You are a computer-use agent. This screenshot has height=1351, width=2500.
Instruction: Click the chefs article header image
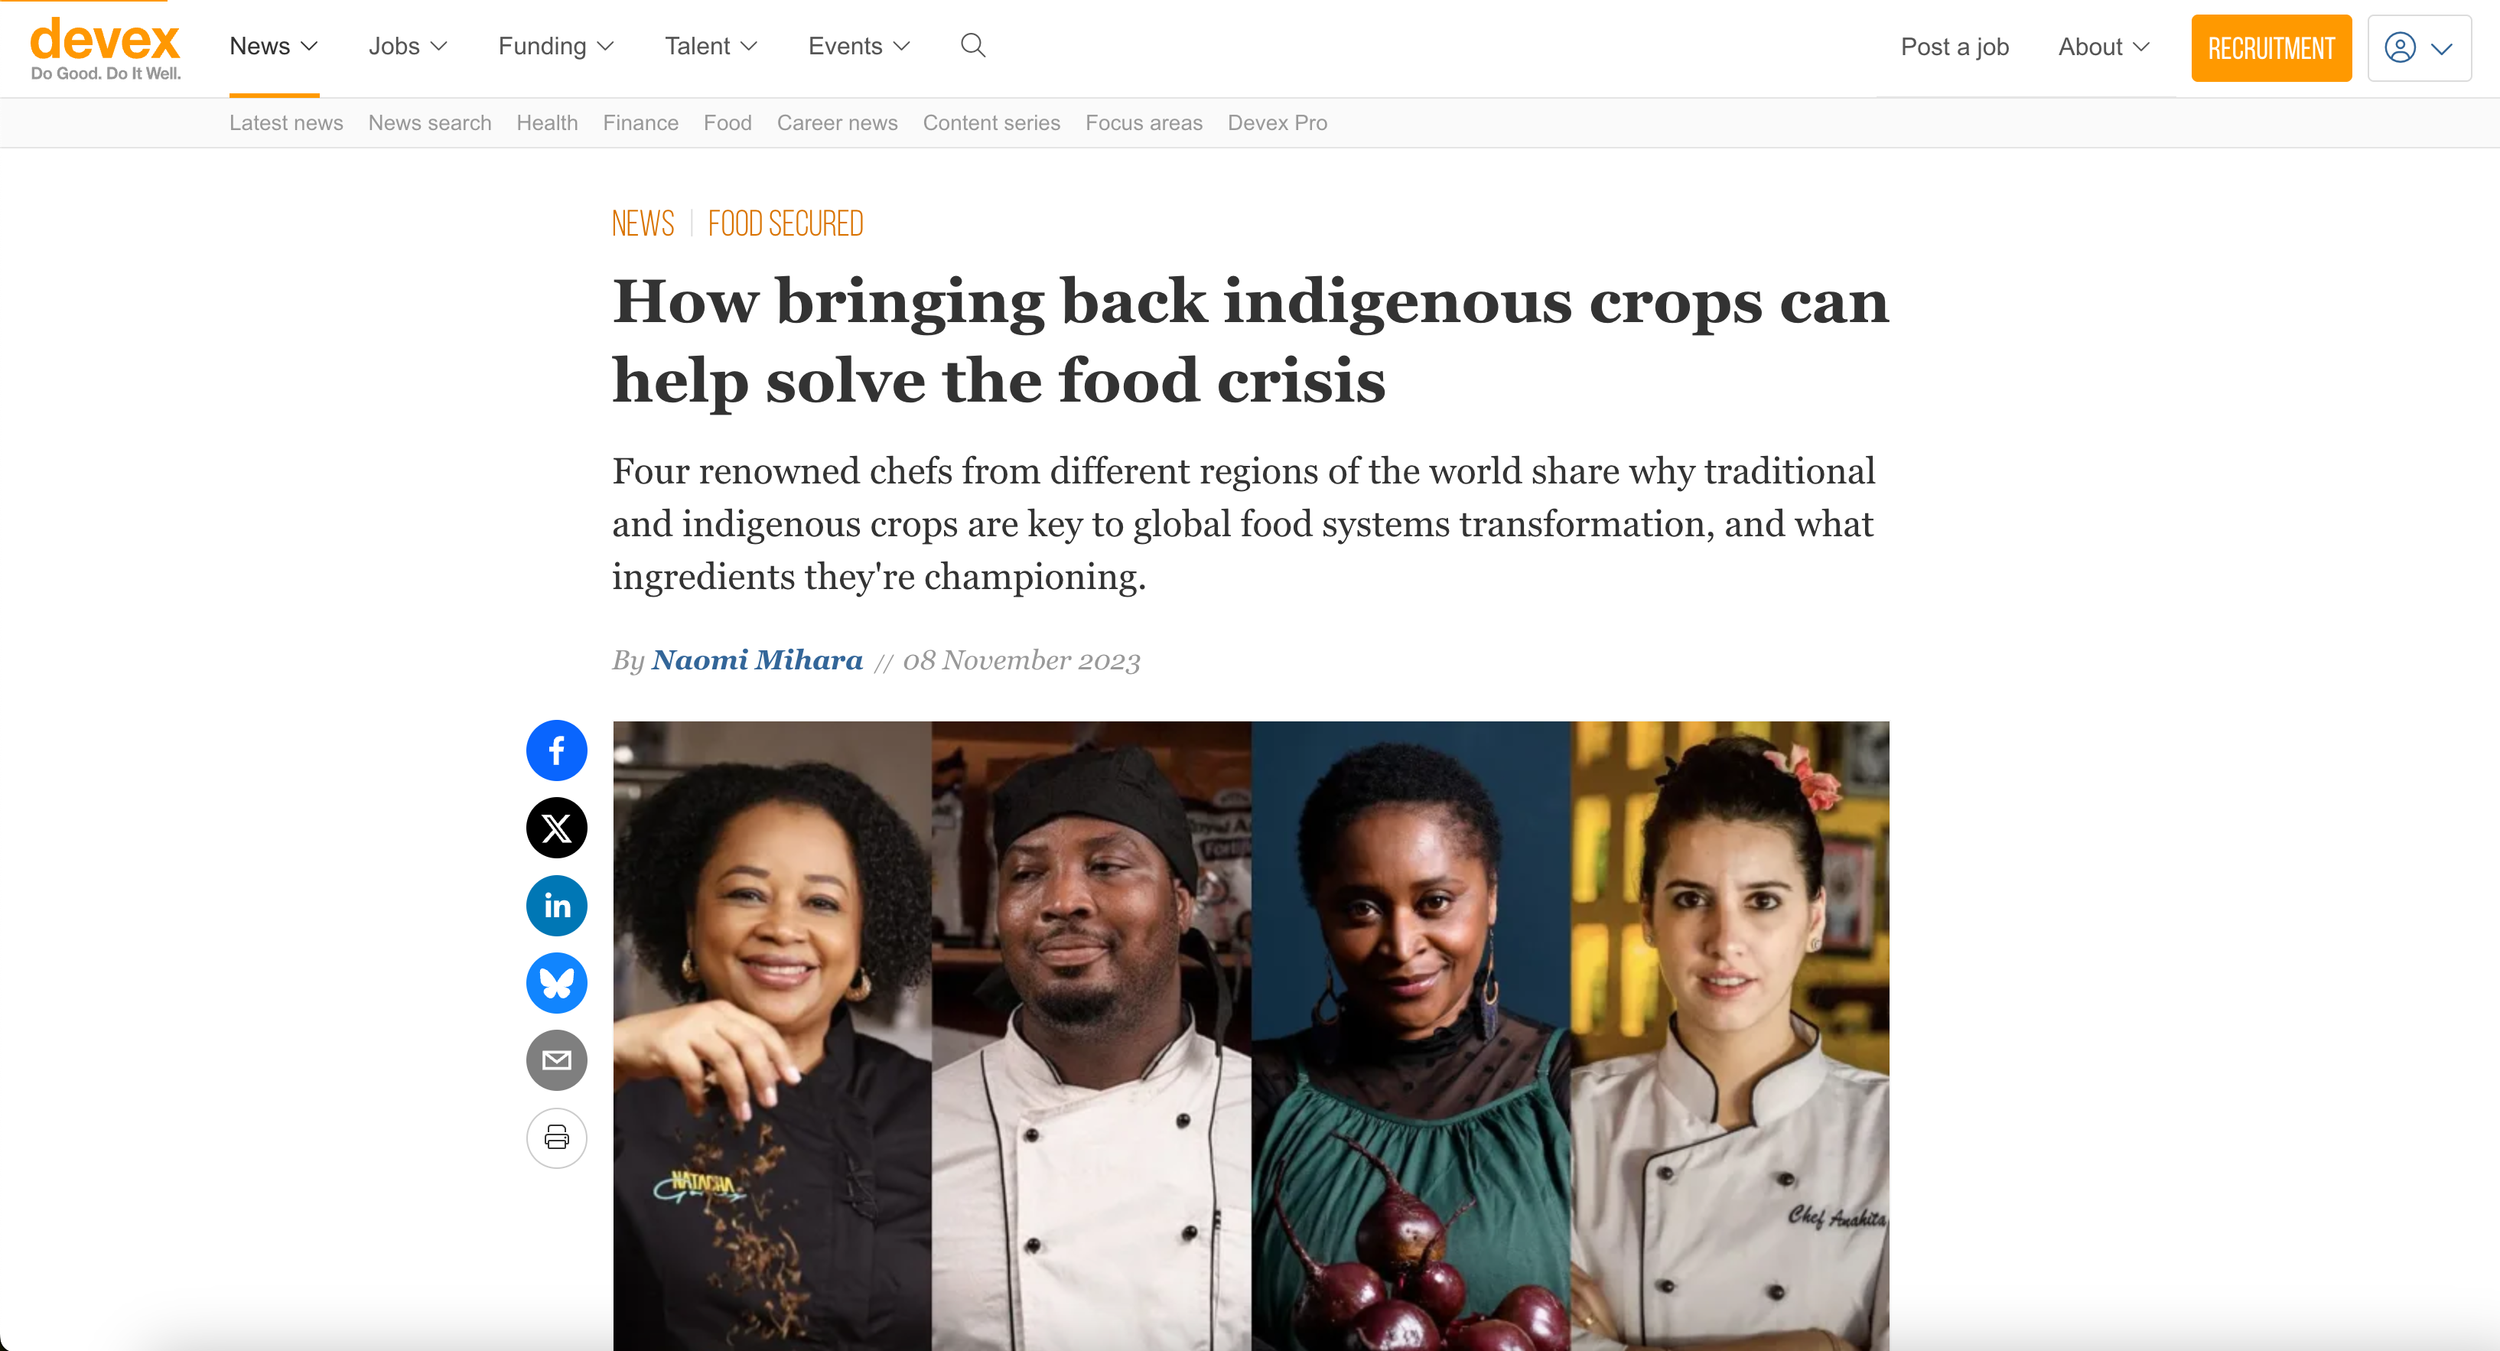coord(1251,1035)
